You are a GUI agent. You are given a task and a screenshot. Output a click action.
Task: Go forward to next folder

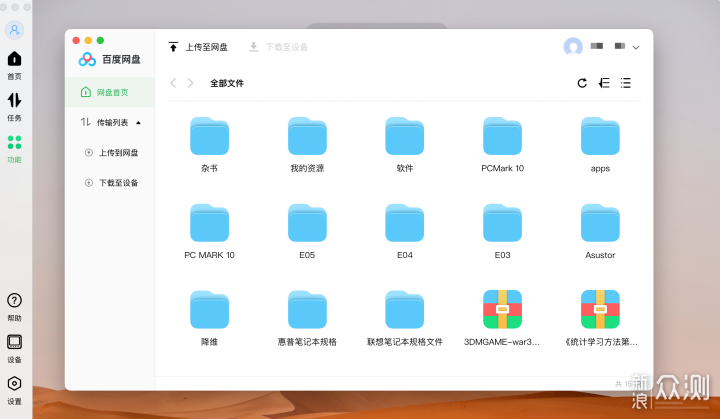point(190,83)
